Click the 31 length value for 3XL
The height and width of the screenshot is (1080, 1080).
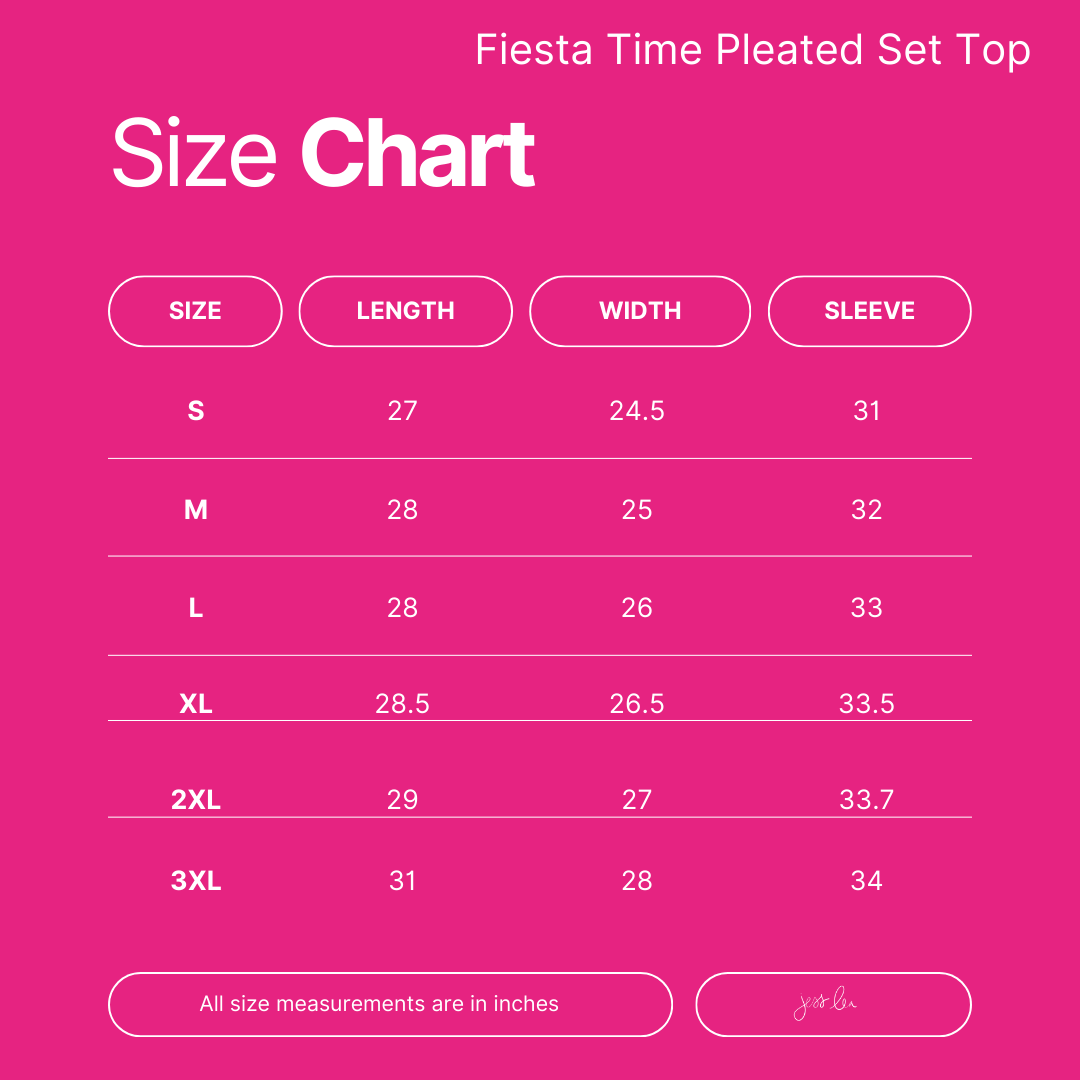(402, 881)
